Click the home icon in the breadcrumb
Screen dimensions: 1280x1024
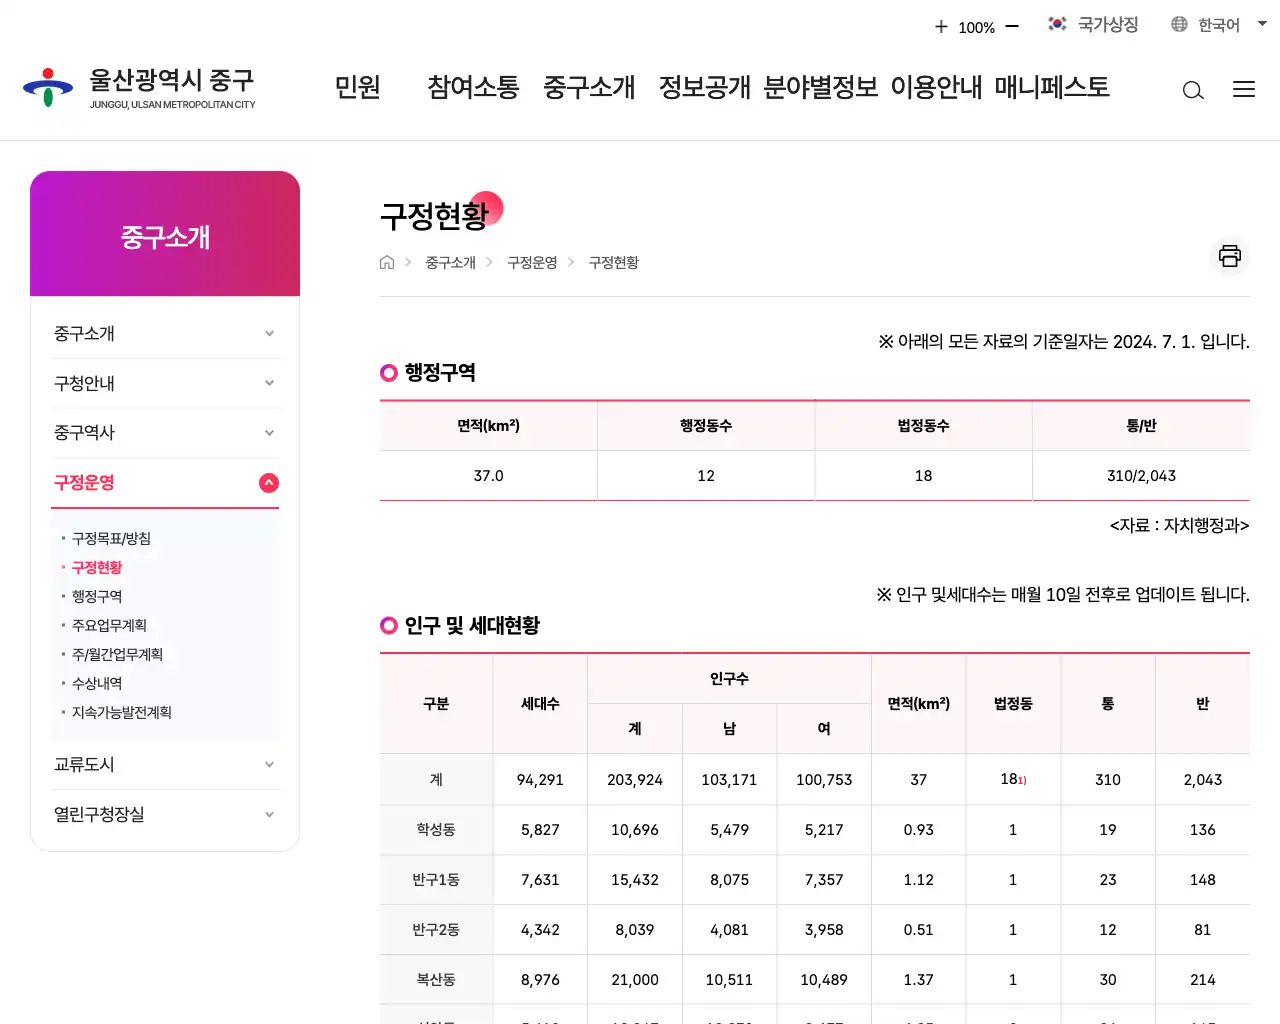tap(387, 262)
